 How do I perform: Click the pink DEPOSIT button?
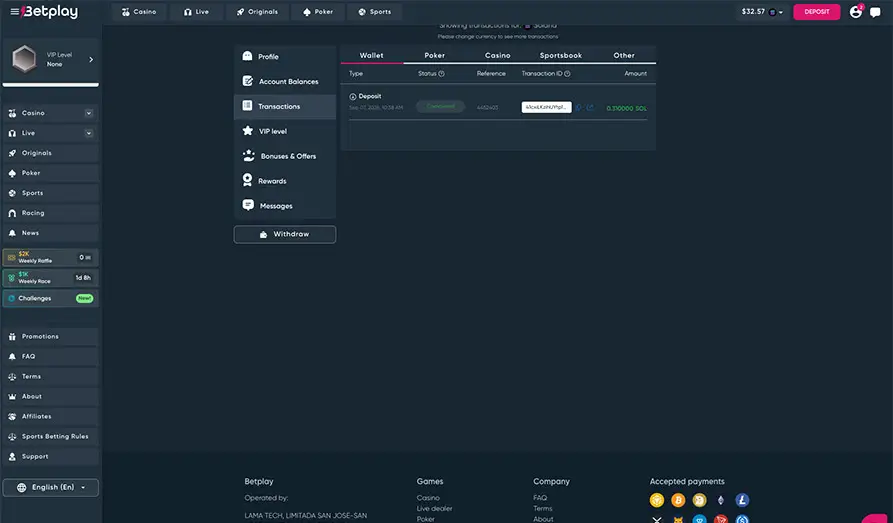[817, 11]
